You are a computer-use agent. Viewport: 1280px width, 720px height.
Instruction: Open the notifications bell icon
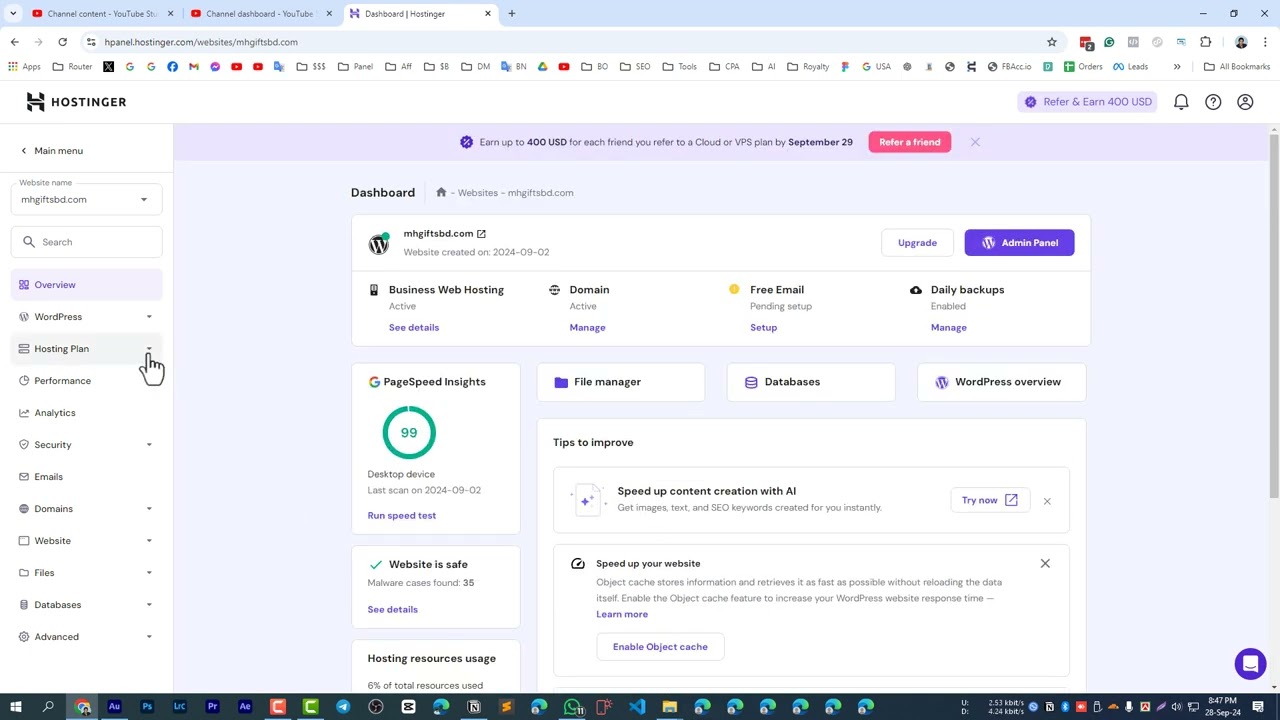pyautogui.click(x=1181, y=102)
